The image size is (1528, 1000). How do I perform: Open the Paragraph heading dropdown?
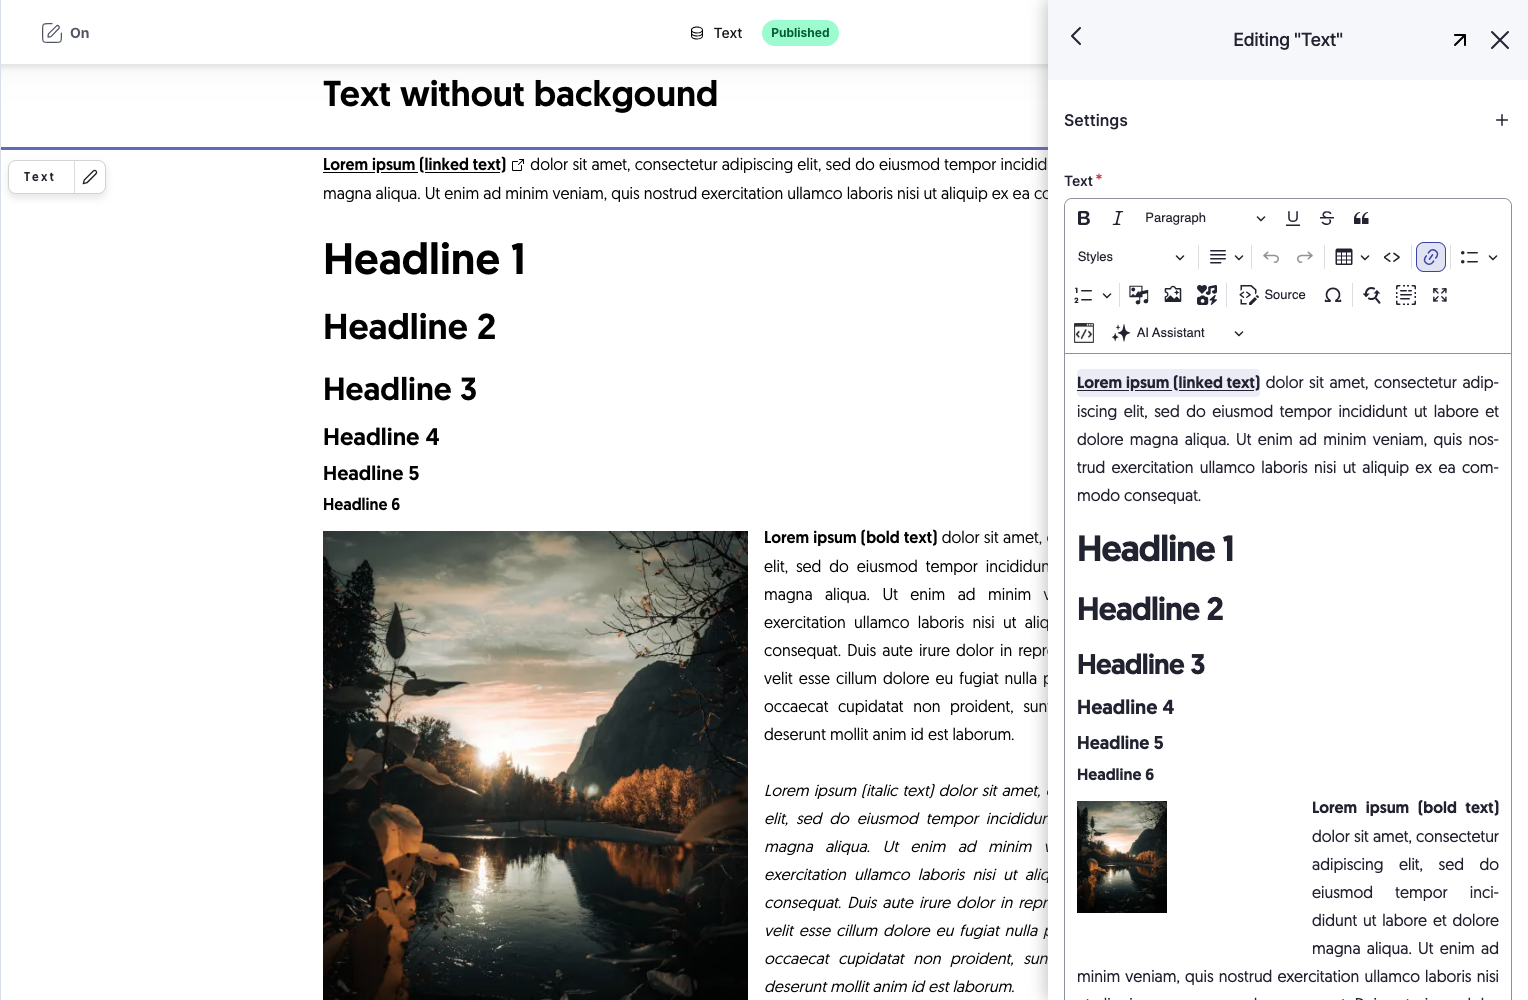coord(1205,218)
